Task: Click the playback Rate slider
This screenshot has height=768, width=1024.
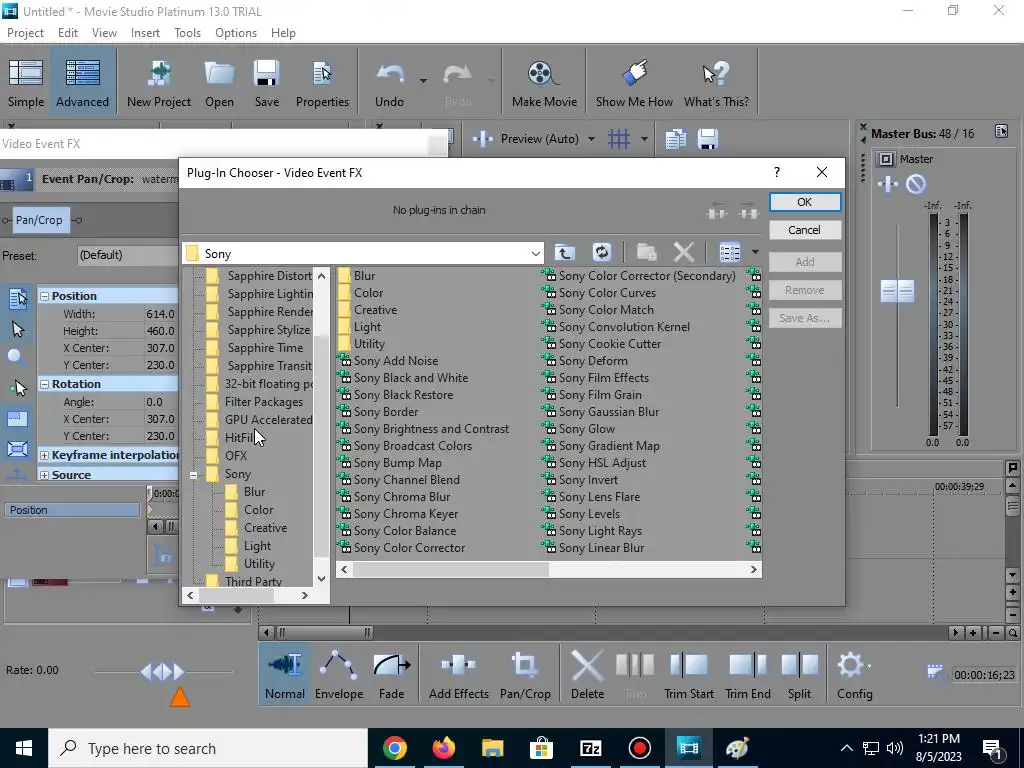Action: (x=163, y=671)
